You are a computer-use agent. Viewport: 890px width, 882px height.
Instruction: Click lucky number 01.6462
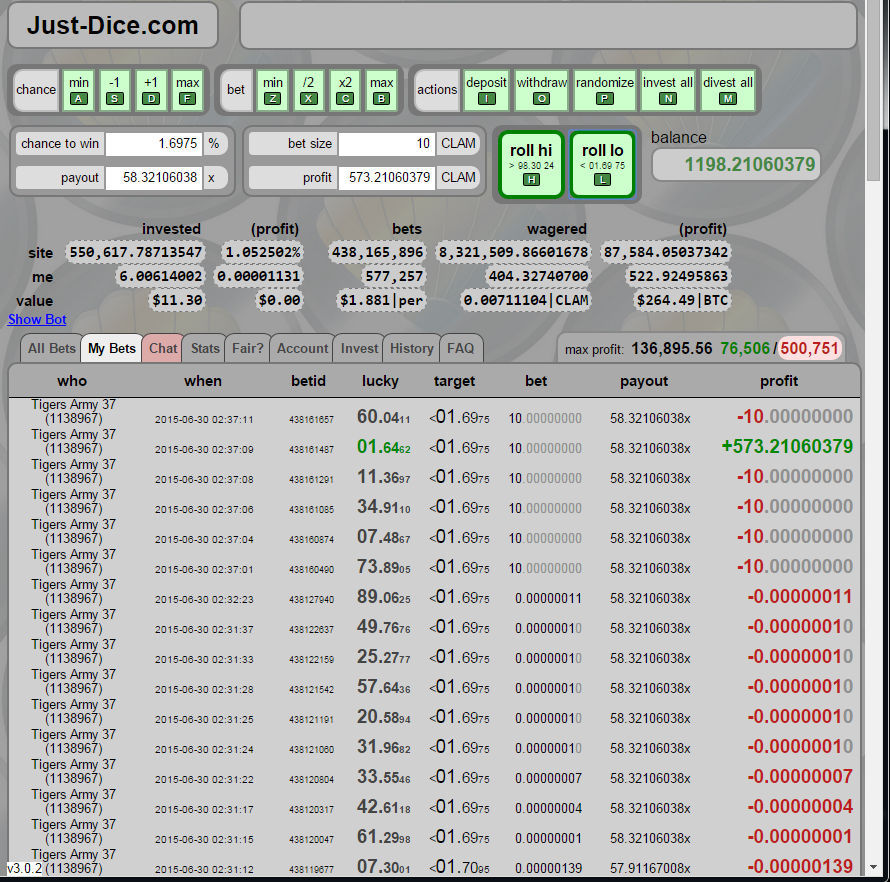pos(383,447)
